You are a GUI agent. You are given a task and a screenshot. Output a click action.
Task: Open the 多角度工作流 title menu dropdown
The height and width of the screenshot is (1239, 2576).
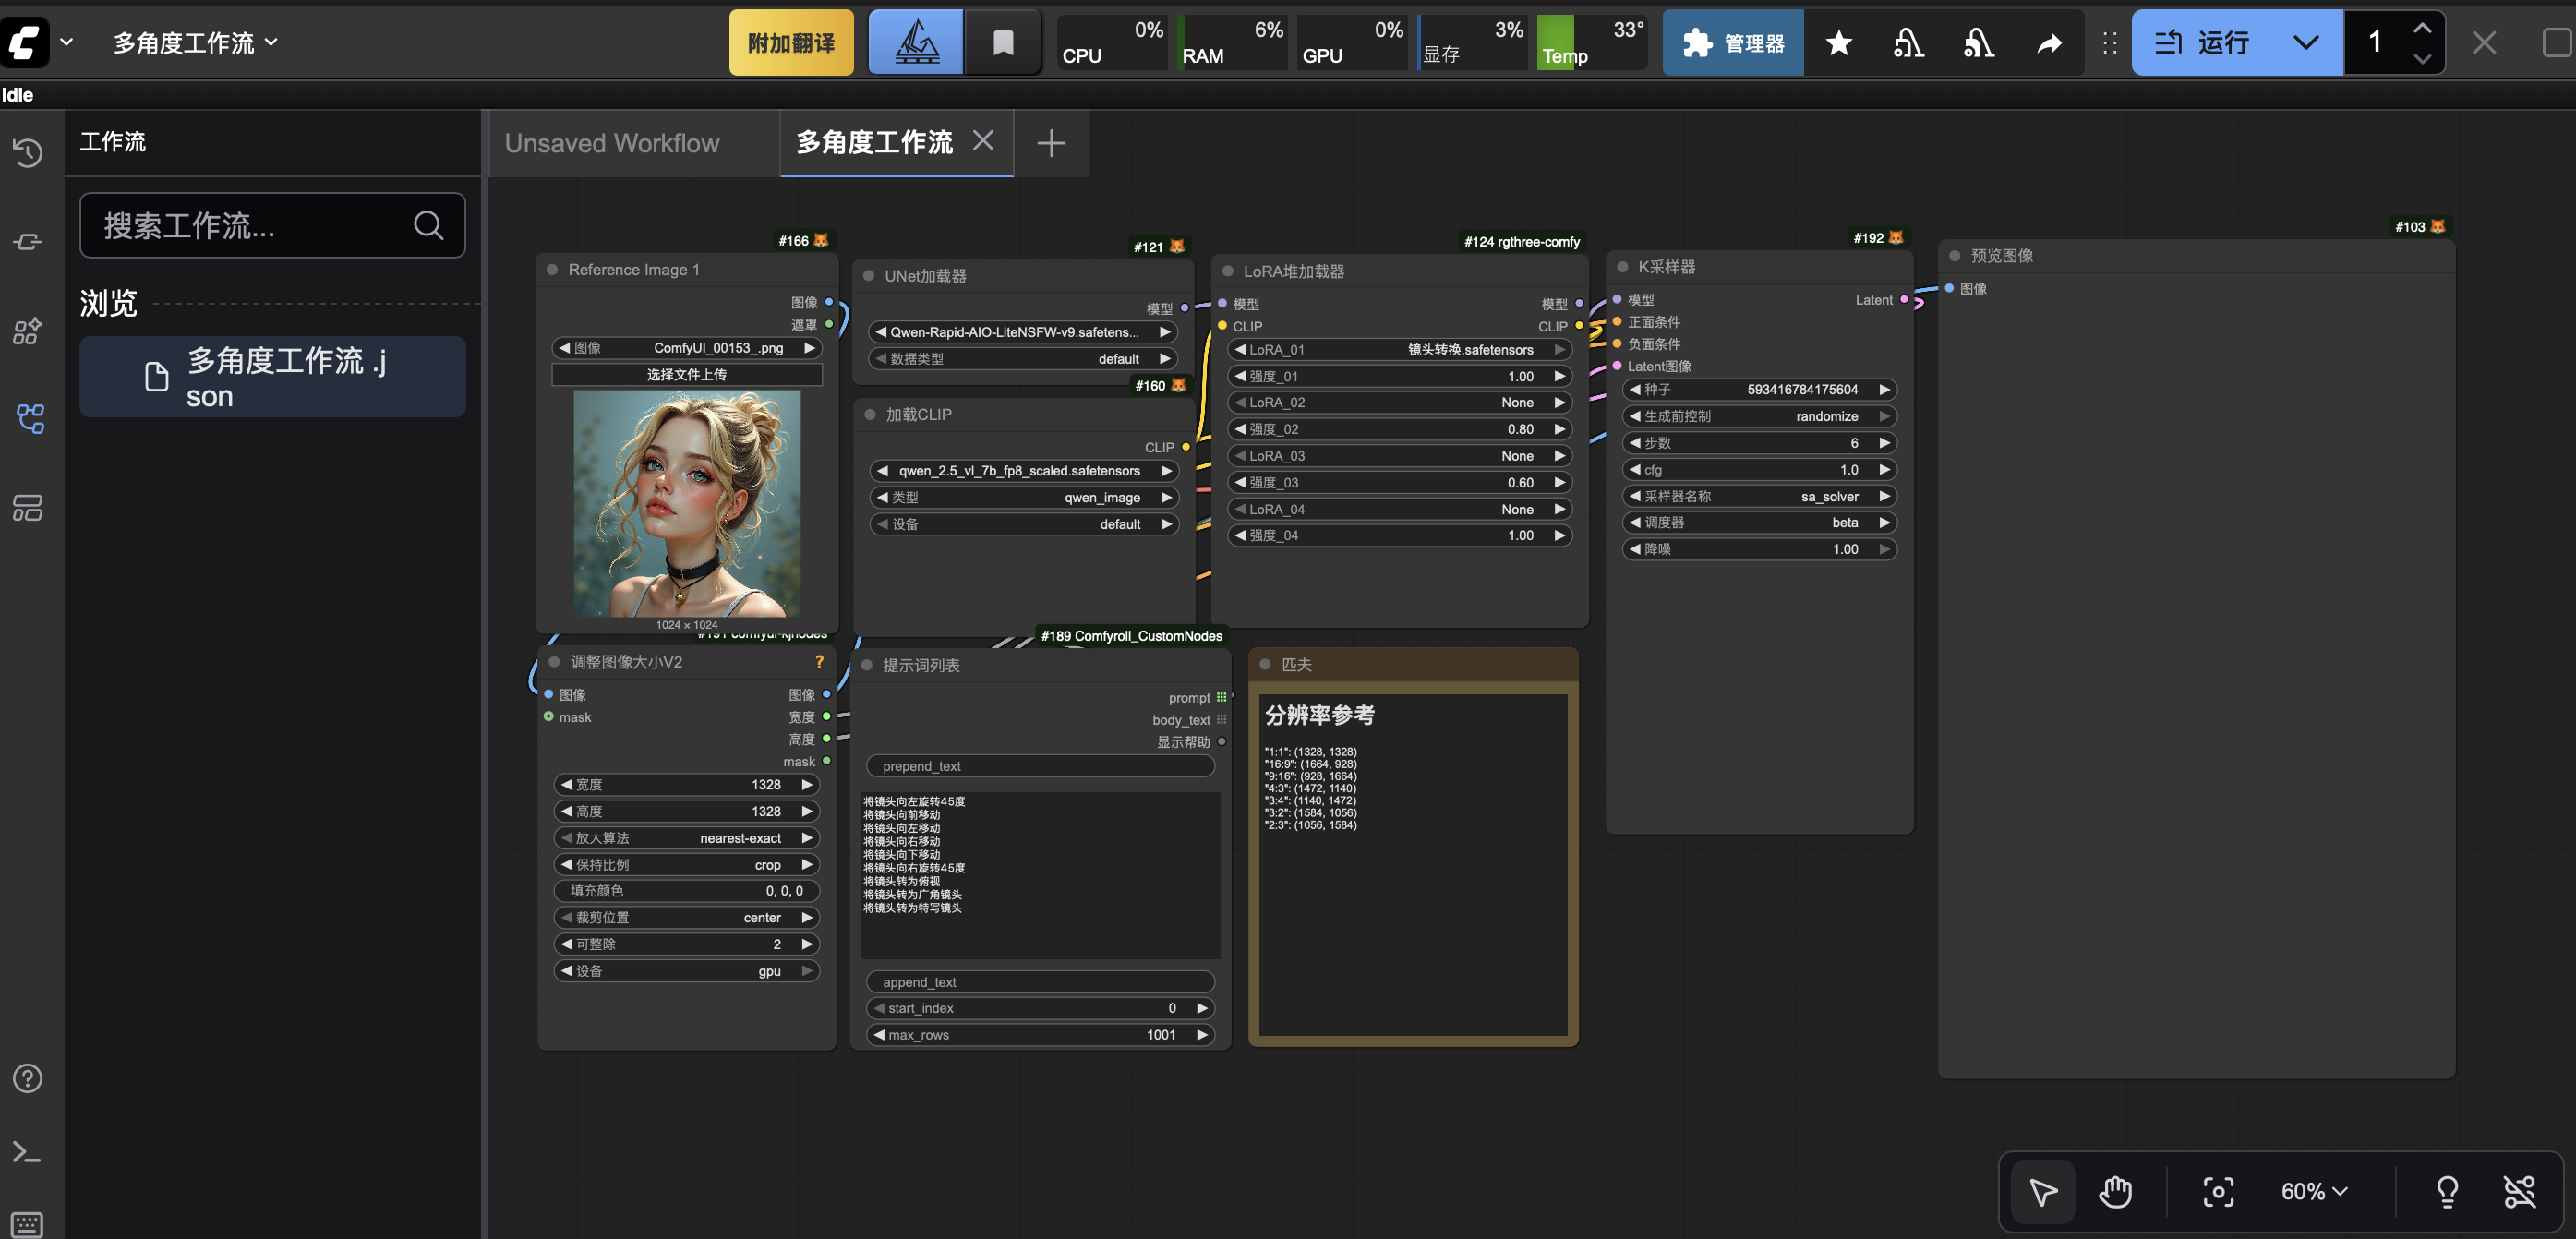coord(196,43)
